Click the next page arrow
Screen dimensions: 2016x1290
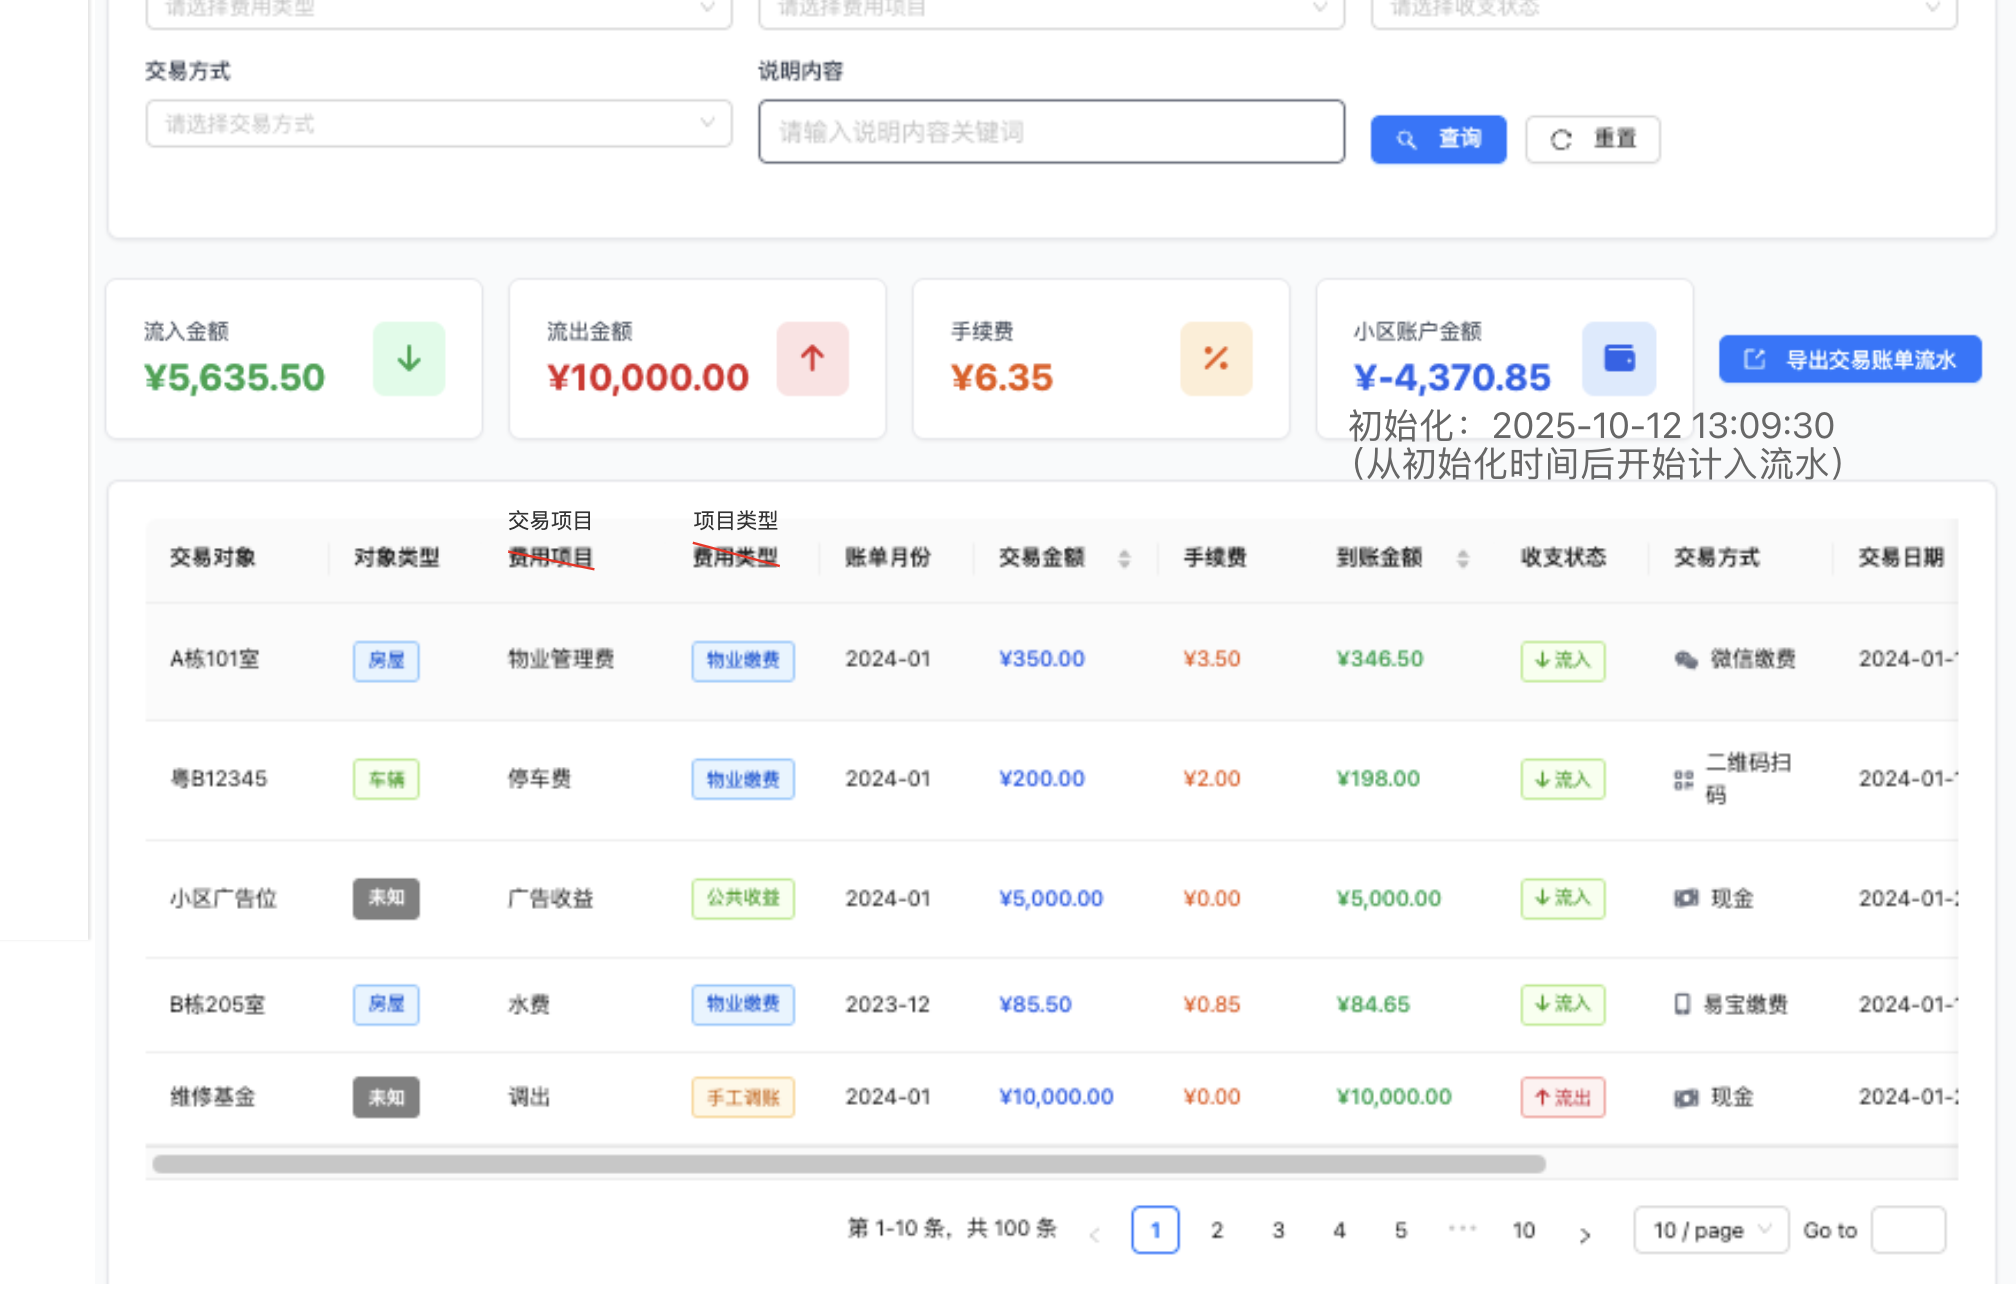[x=1585, y=1234]
